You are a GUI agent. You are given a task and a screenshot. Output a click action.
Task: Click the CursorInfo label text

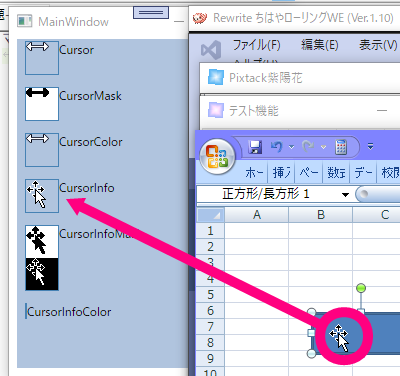click(87, 188)
